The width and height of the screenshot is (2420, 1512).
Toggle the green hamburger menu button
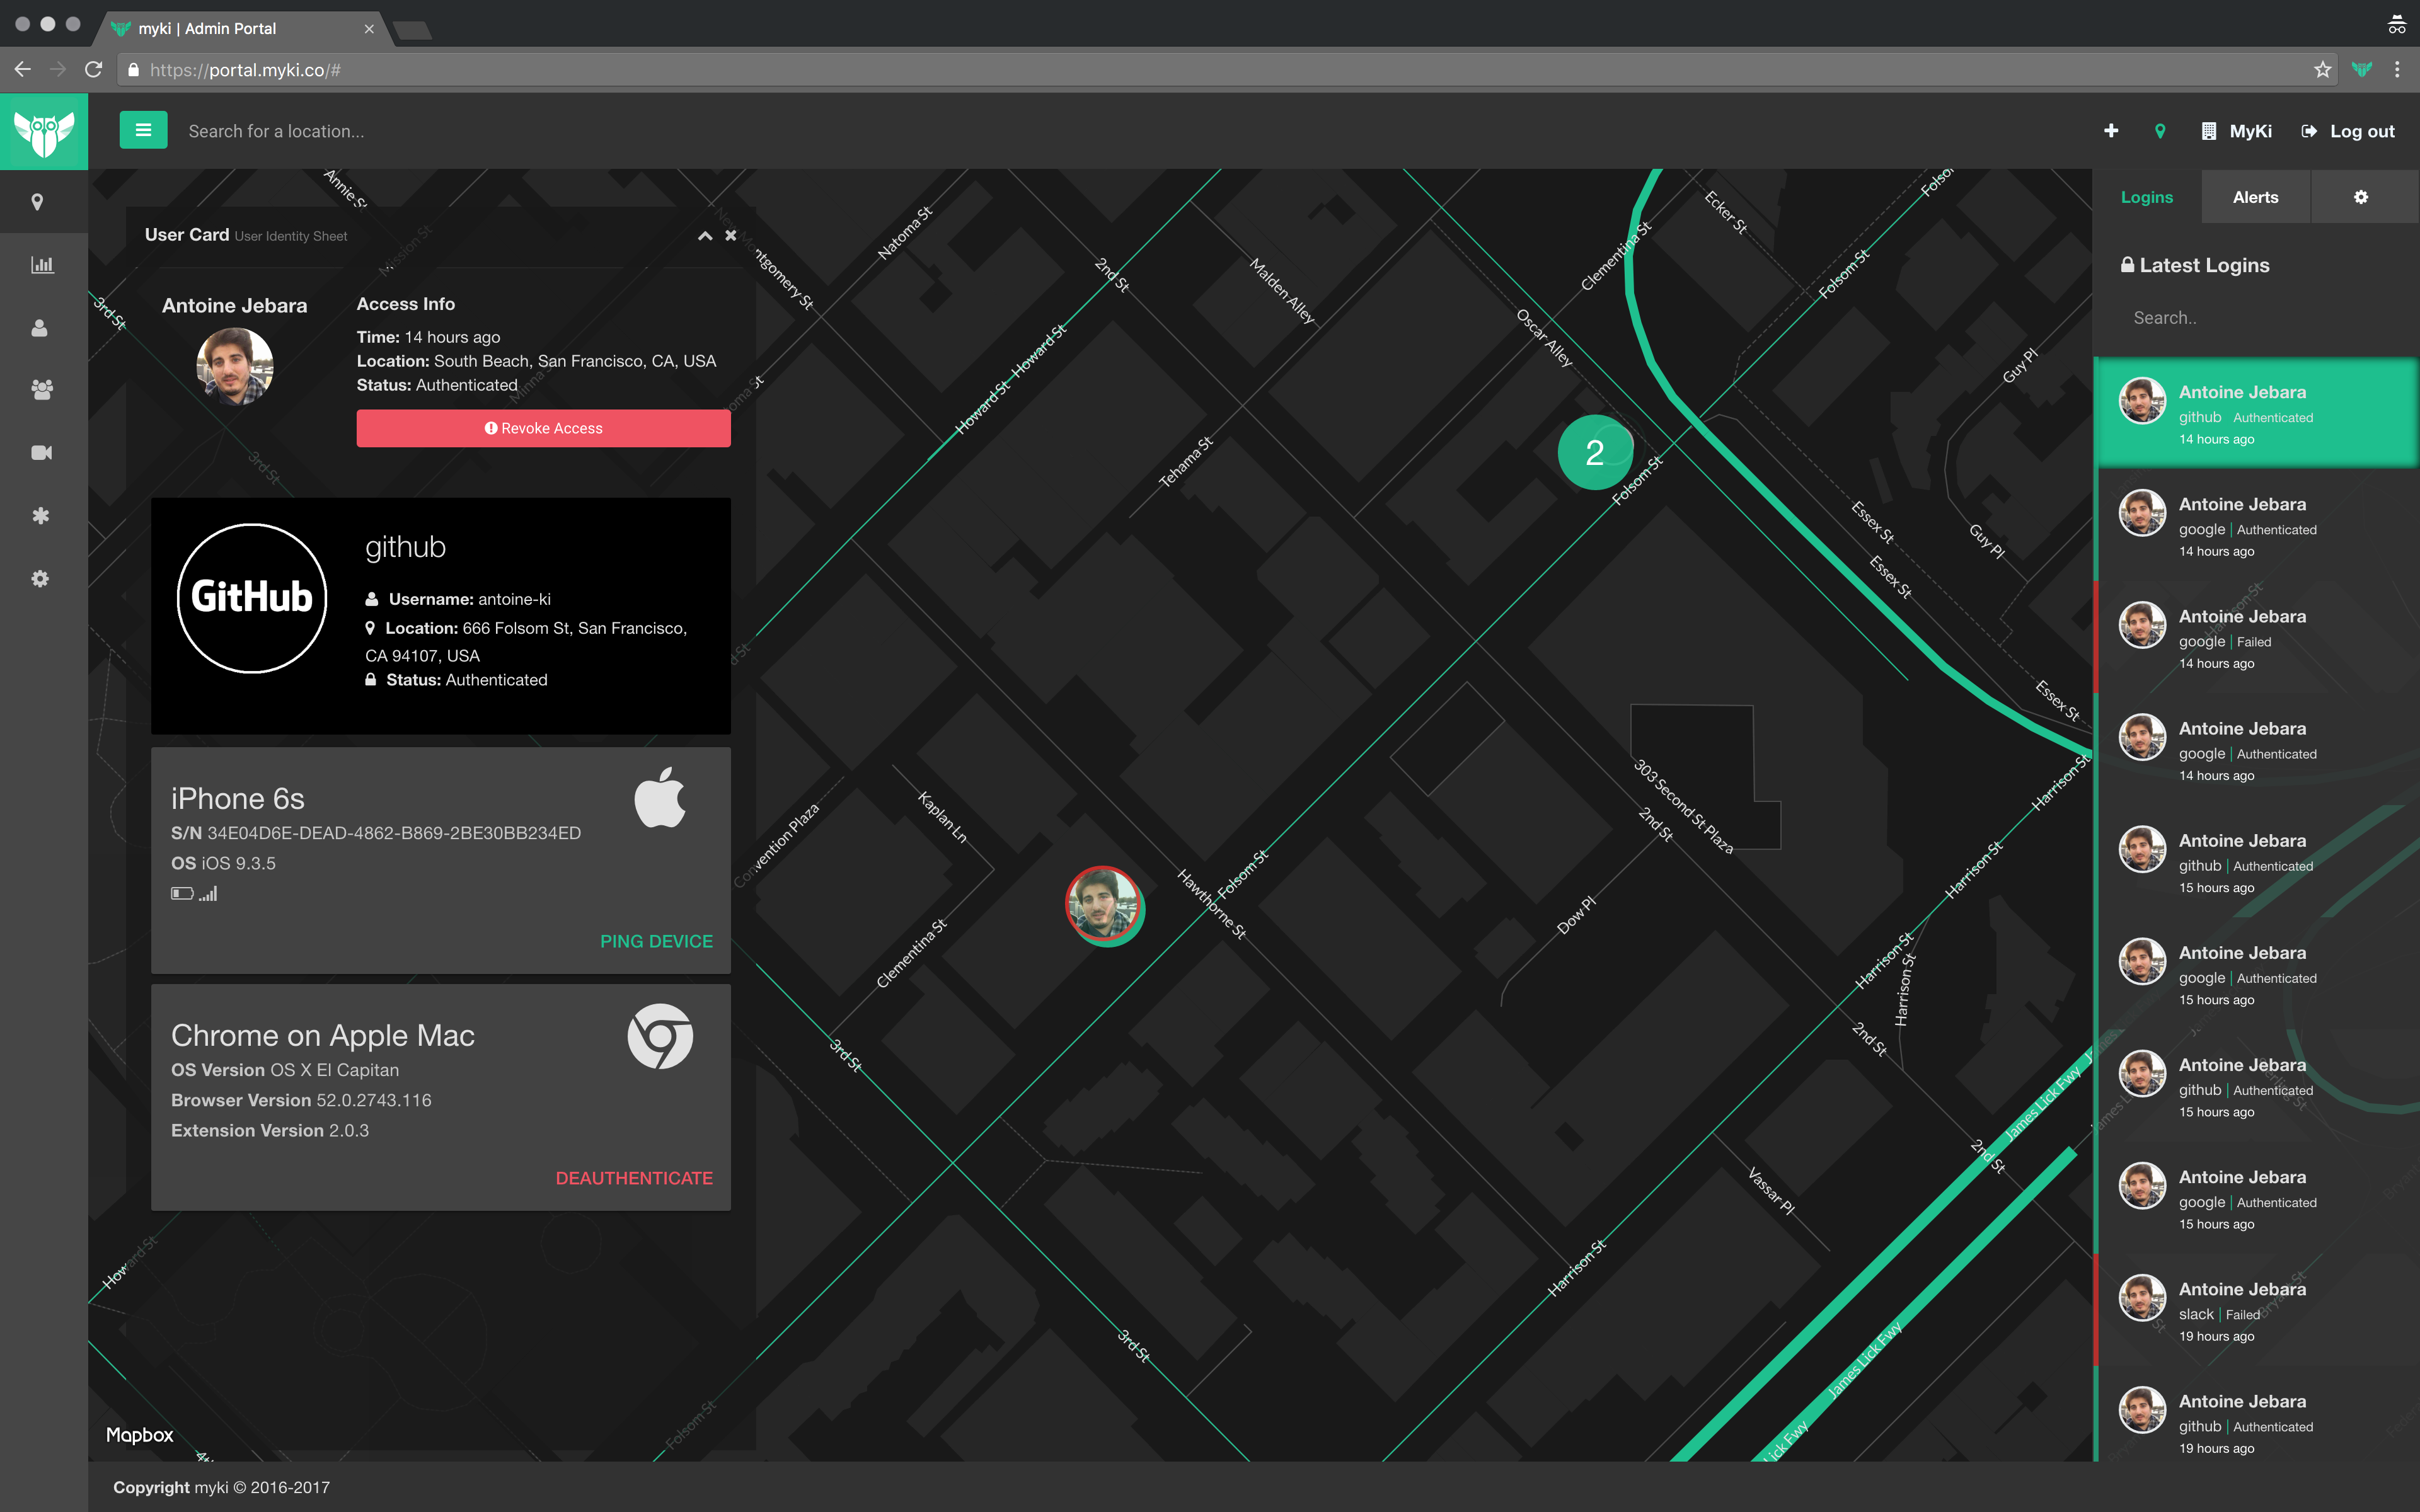(x=143, y=130)
